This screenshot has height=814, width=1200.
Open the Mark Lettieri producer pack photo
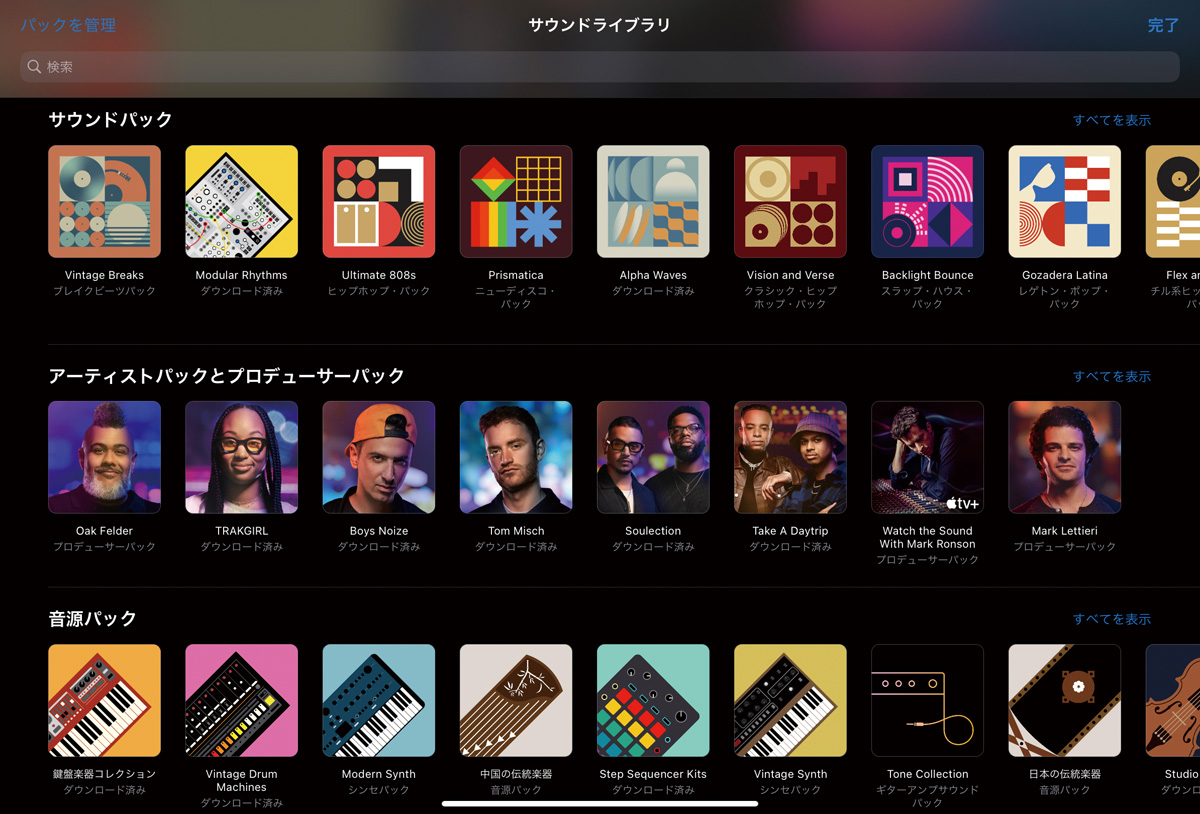(1064, 457)
